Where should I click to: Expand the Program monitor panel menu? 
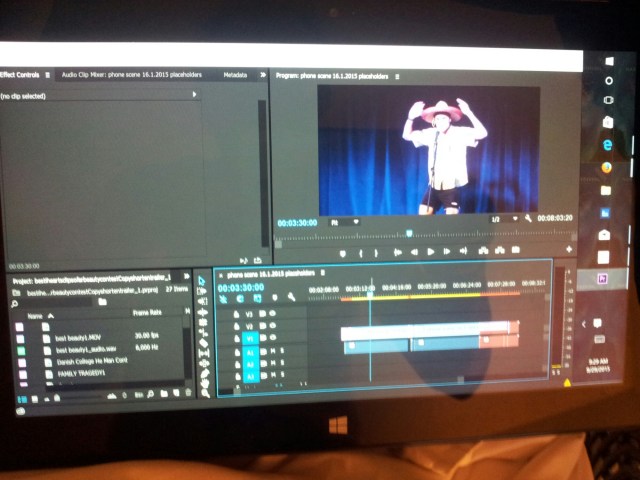[397, 75]
